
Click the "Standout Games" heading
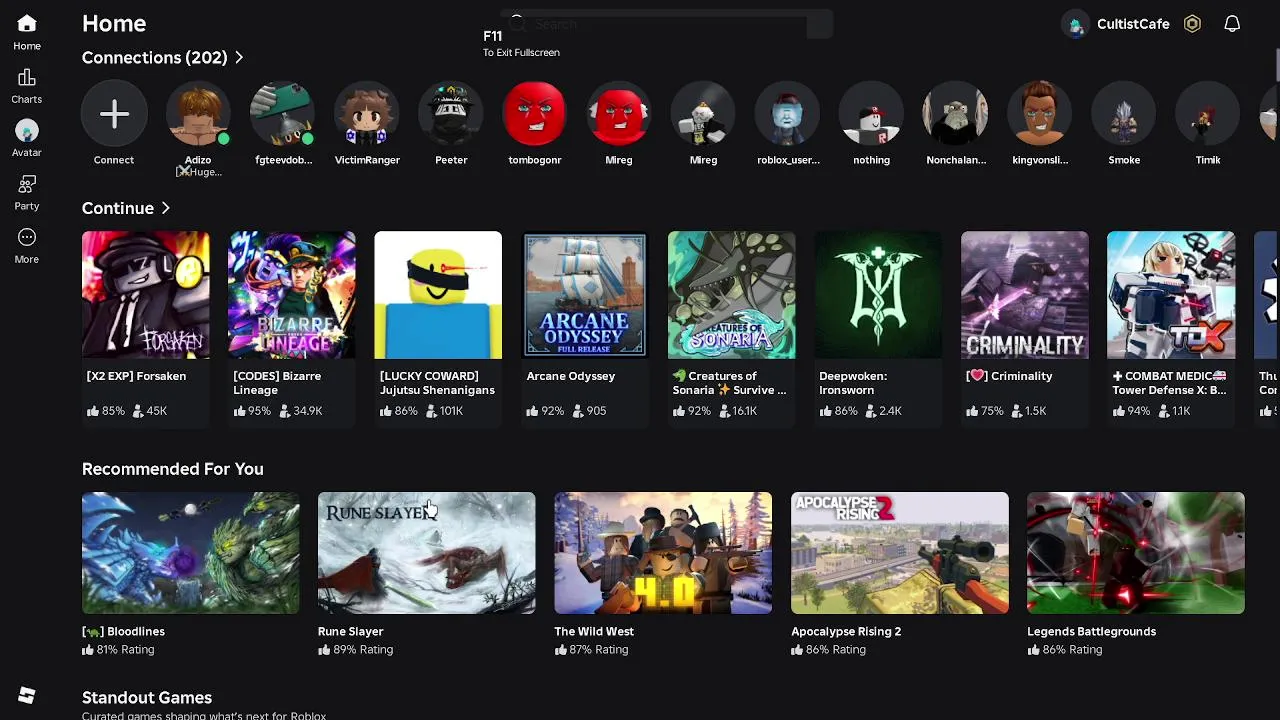click(147, 698)
